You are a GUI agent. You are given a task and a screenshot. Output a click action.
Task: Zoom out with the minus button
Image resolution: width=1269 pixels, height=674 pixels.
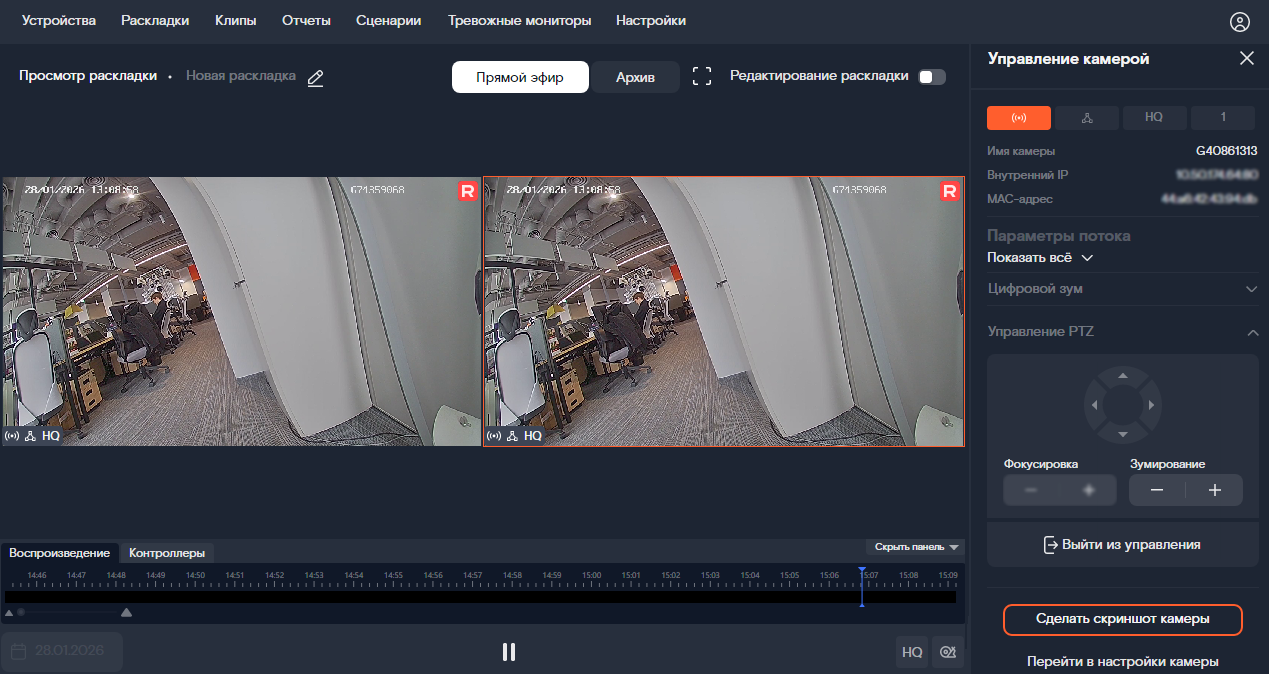[x=1157, y=490]
